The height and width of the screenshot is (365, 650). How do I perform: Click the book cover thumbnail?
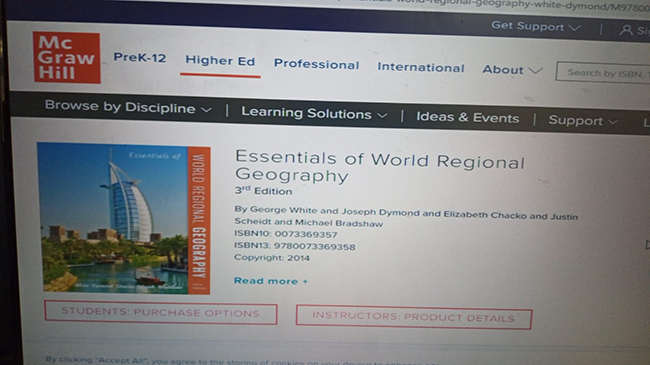124,219
